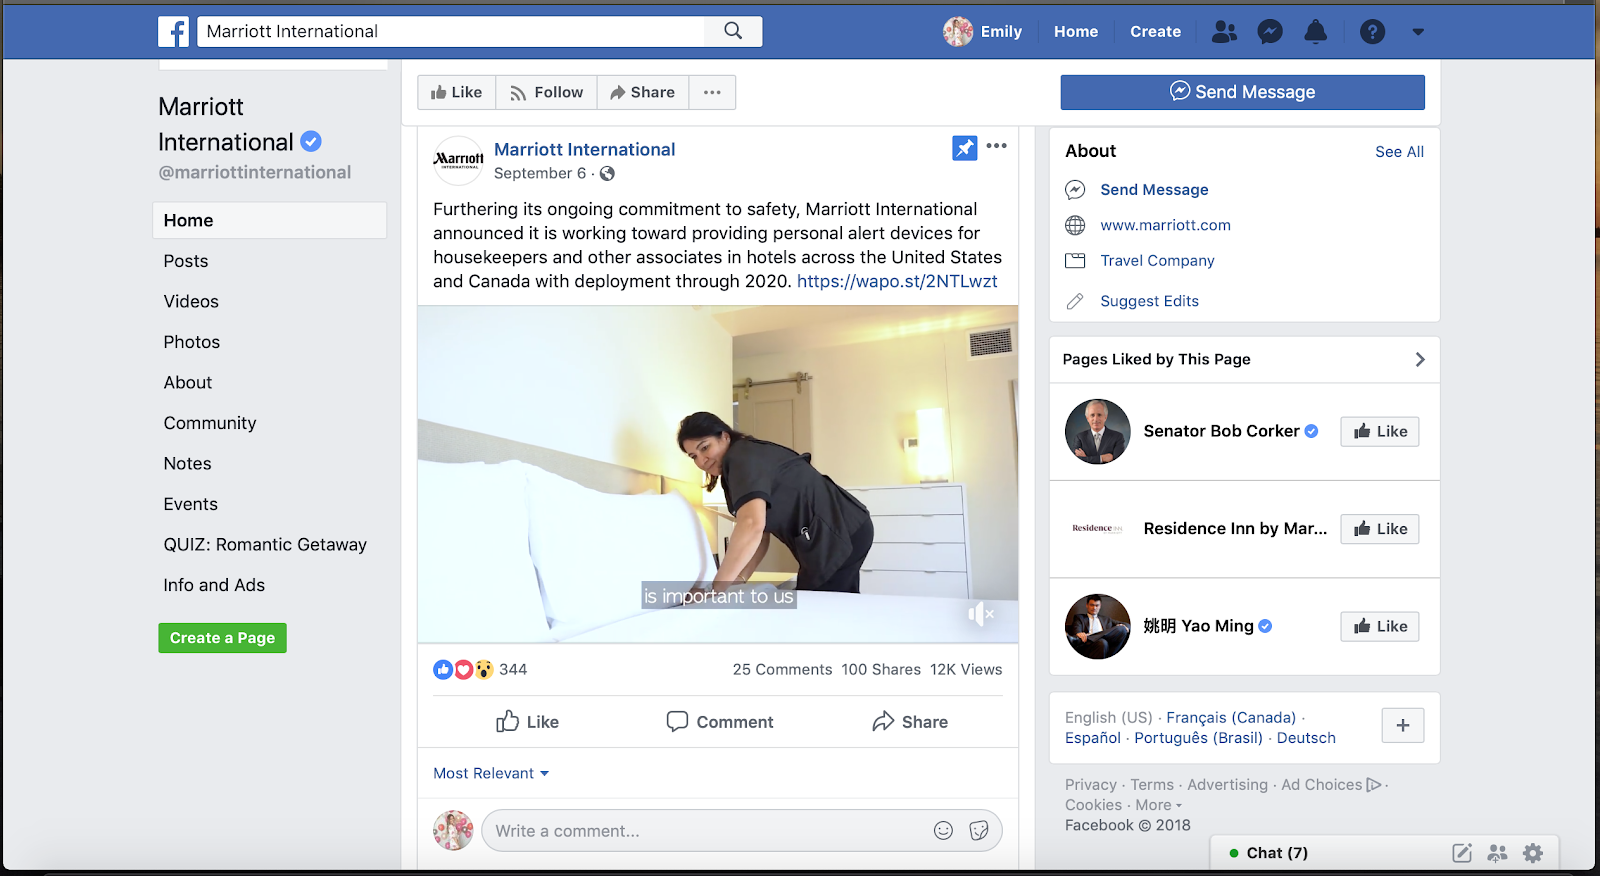Follow the Marriott International page
1600x876 pixels.
(547, 92)
